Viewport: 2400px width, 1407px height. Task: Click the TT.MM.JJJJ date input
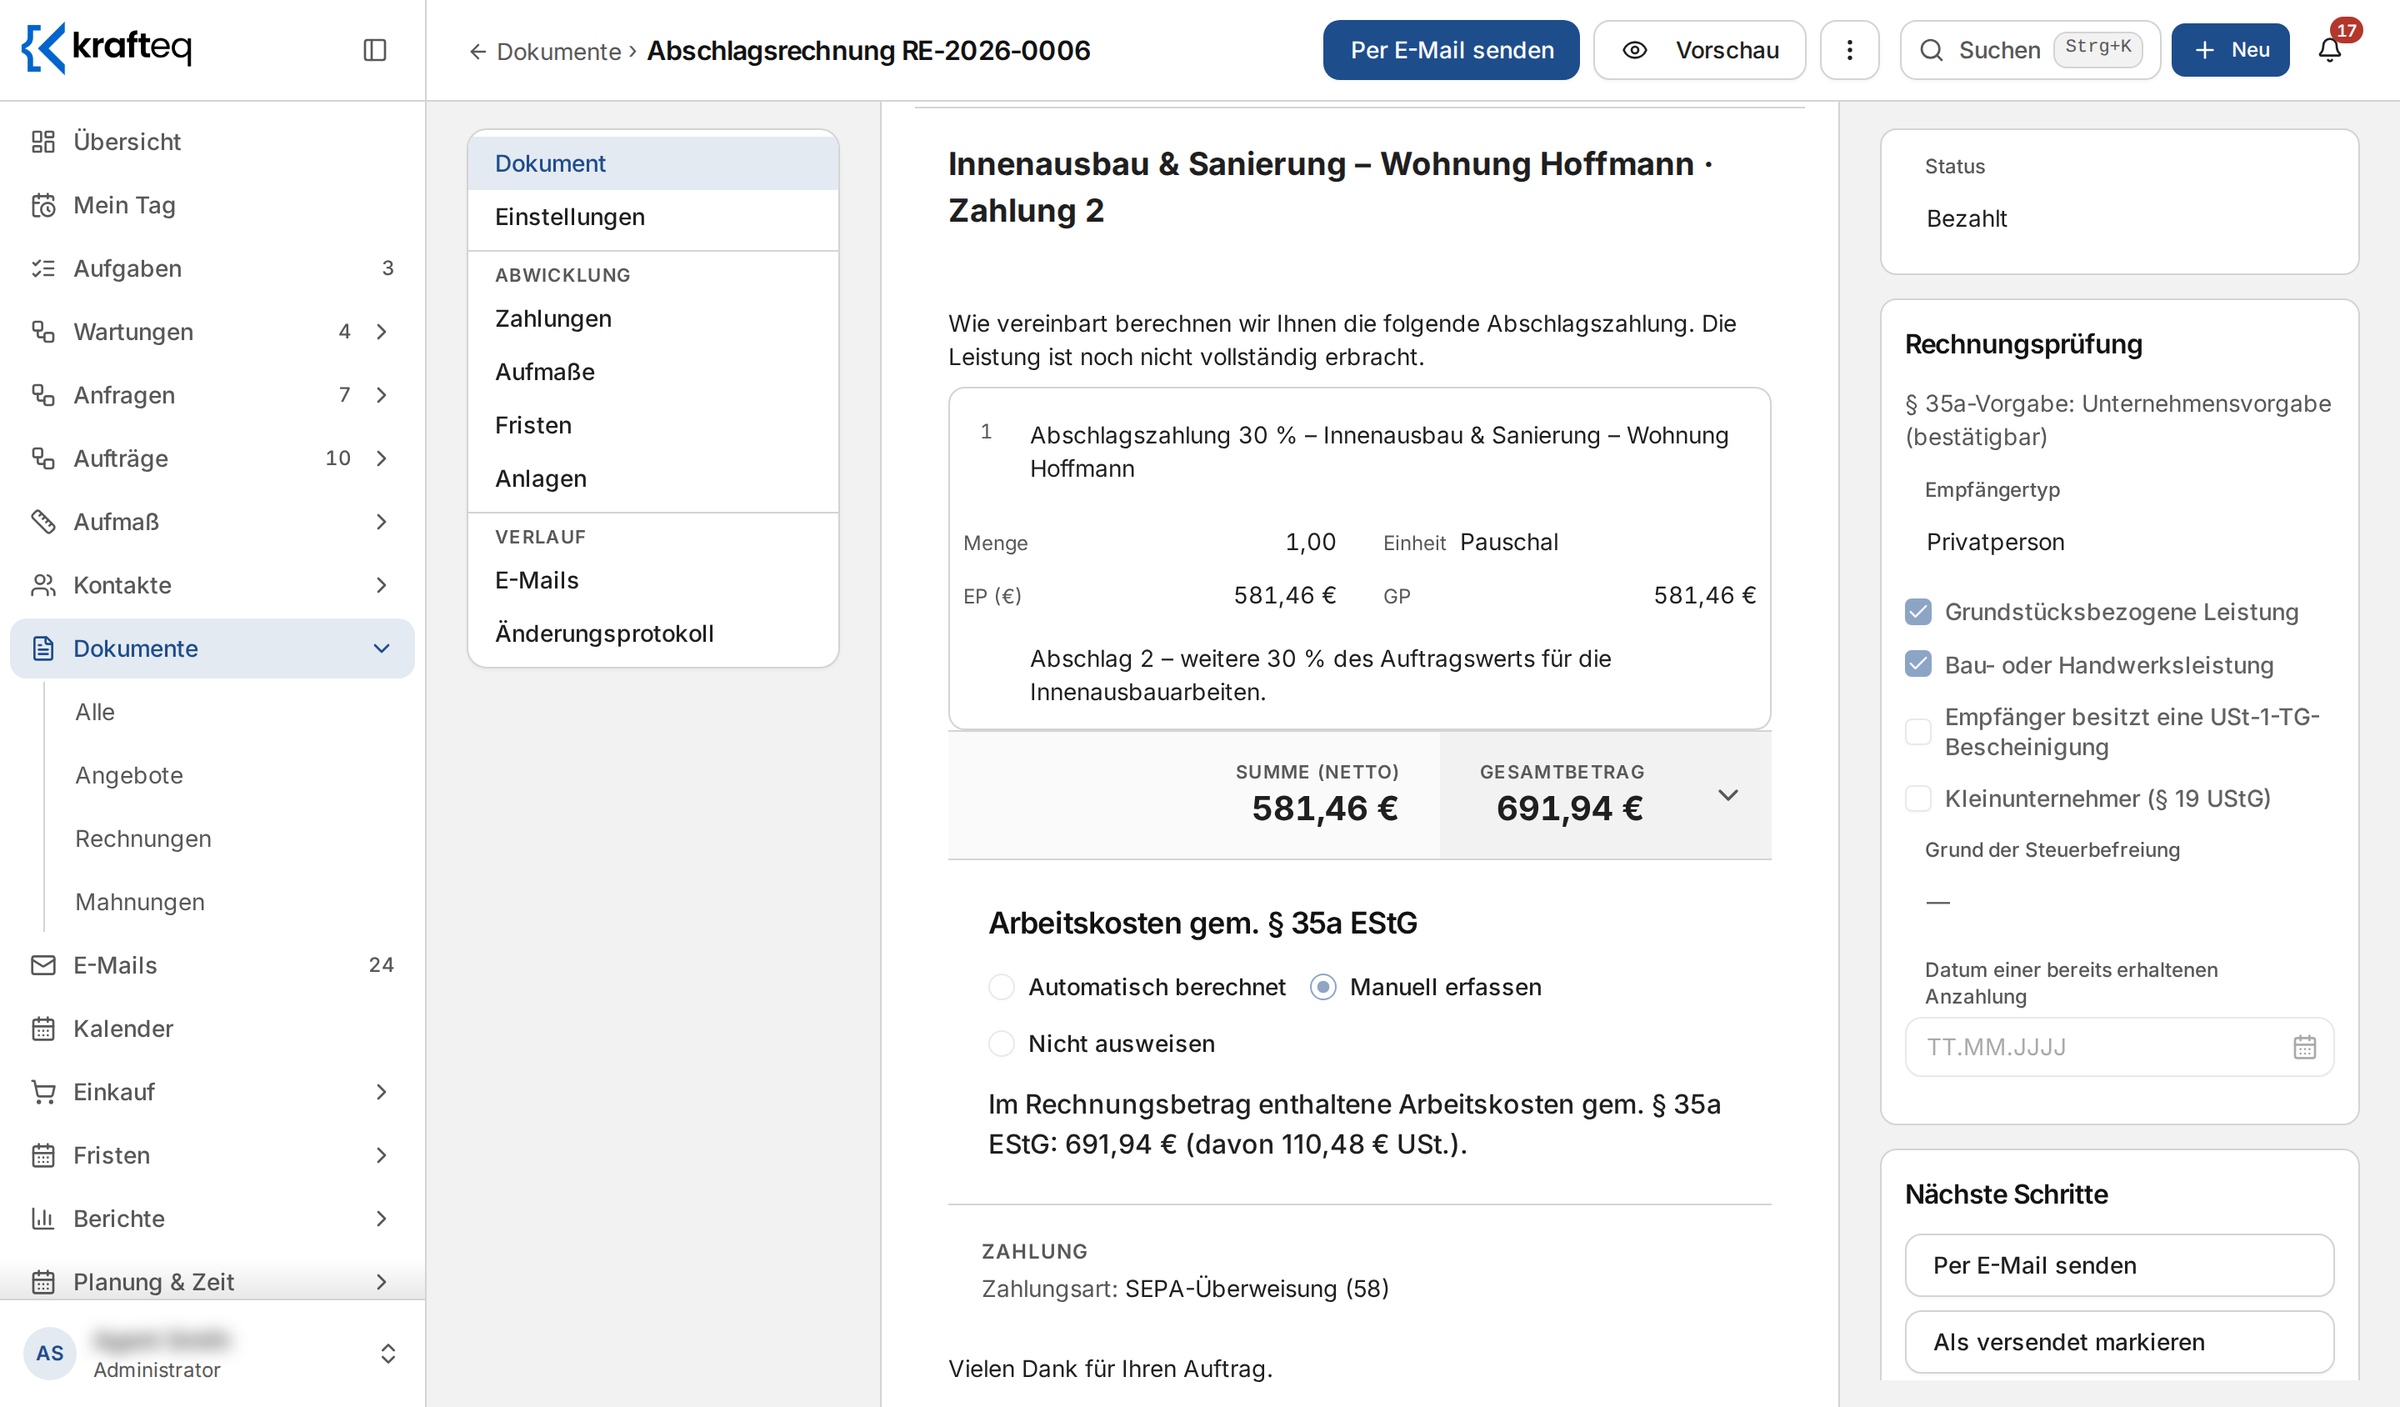(x=2119, y=1047)
